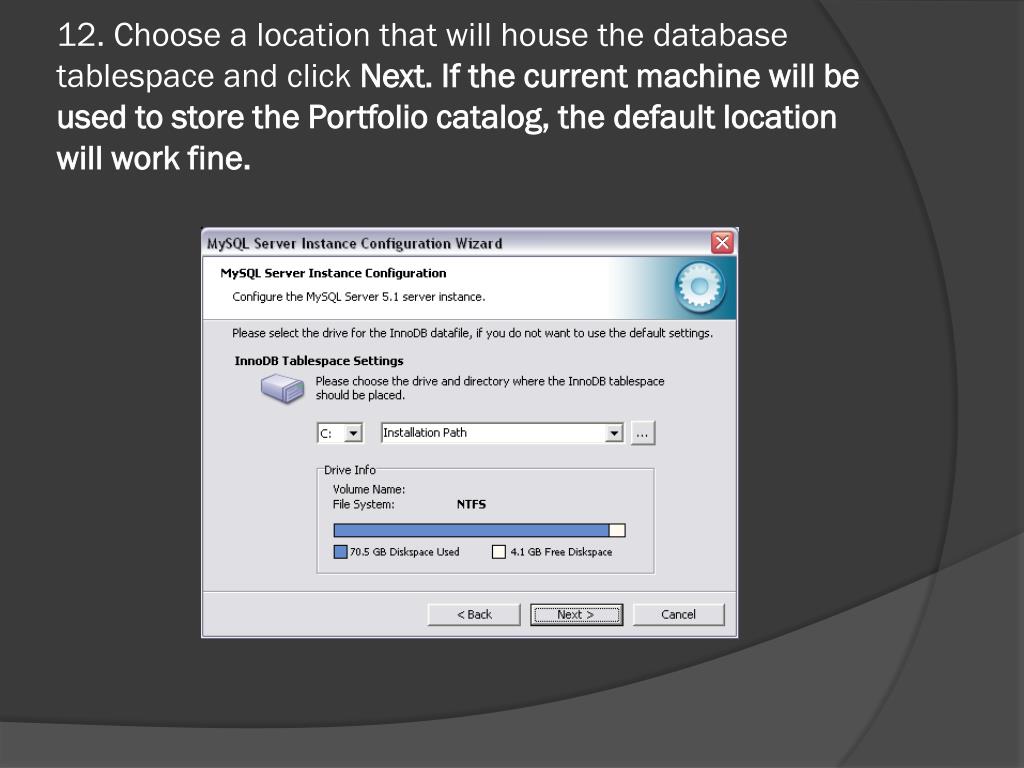Viewport: 1024px width, 768px height.
Task: Click 'Configure the MySQL Server 5.1 server instance.' text
Action: click(x=359, y=296)
